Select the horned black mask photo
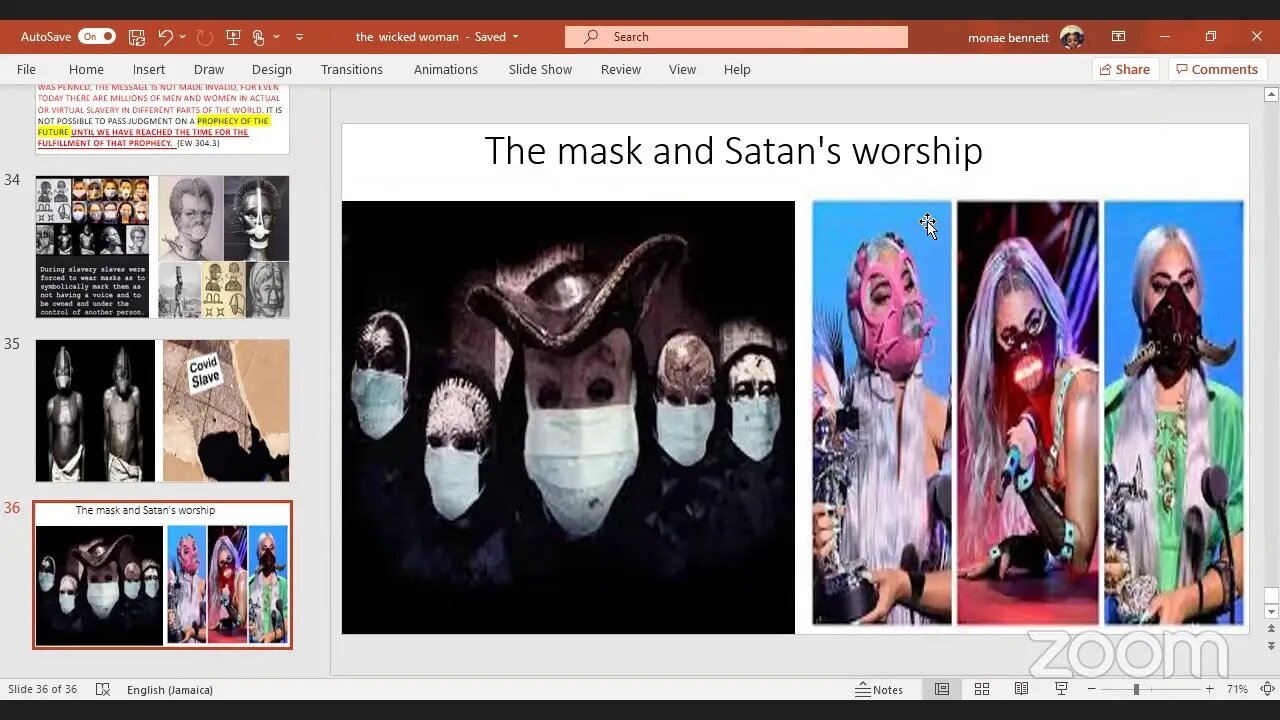 pos(1174,413)
